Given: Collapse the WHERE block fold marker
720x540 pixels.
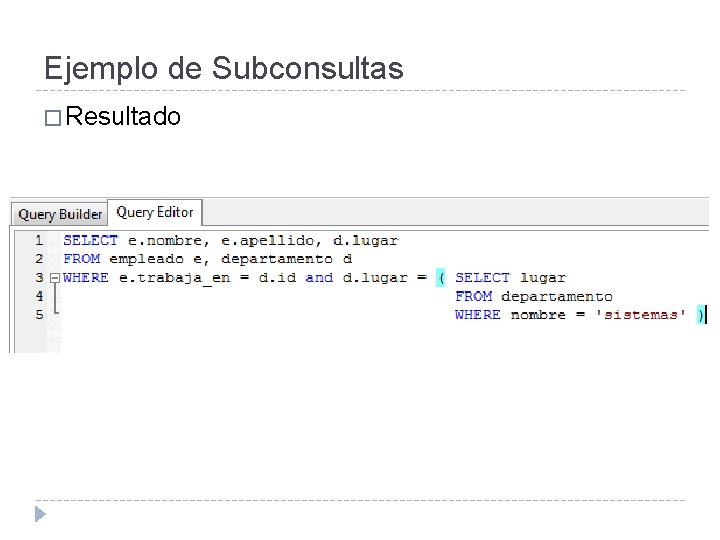Looking at the screenshot, I should pyautogui.click(x=55, y=278).
